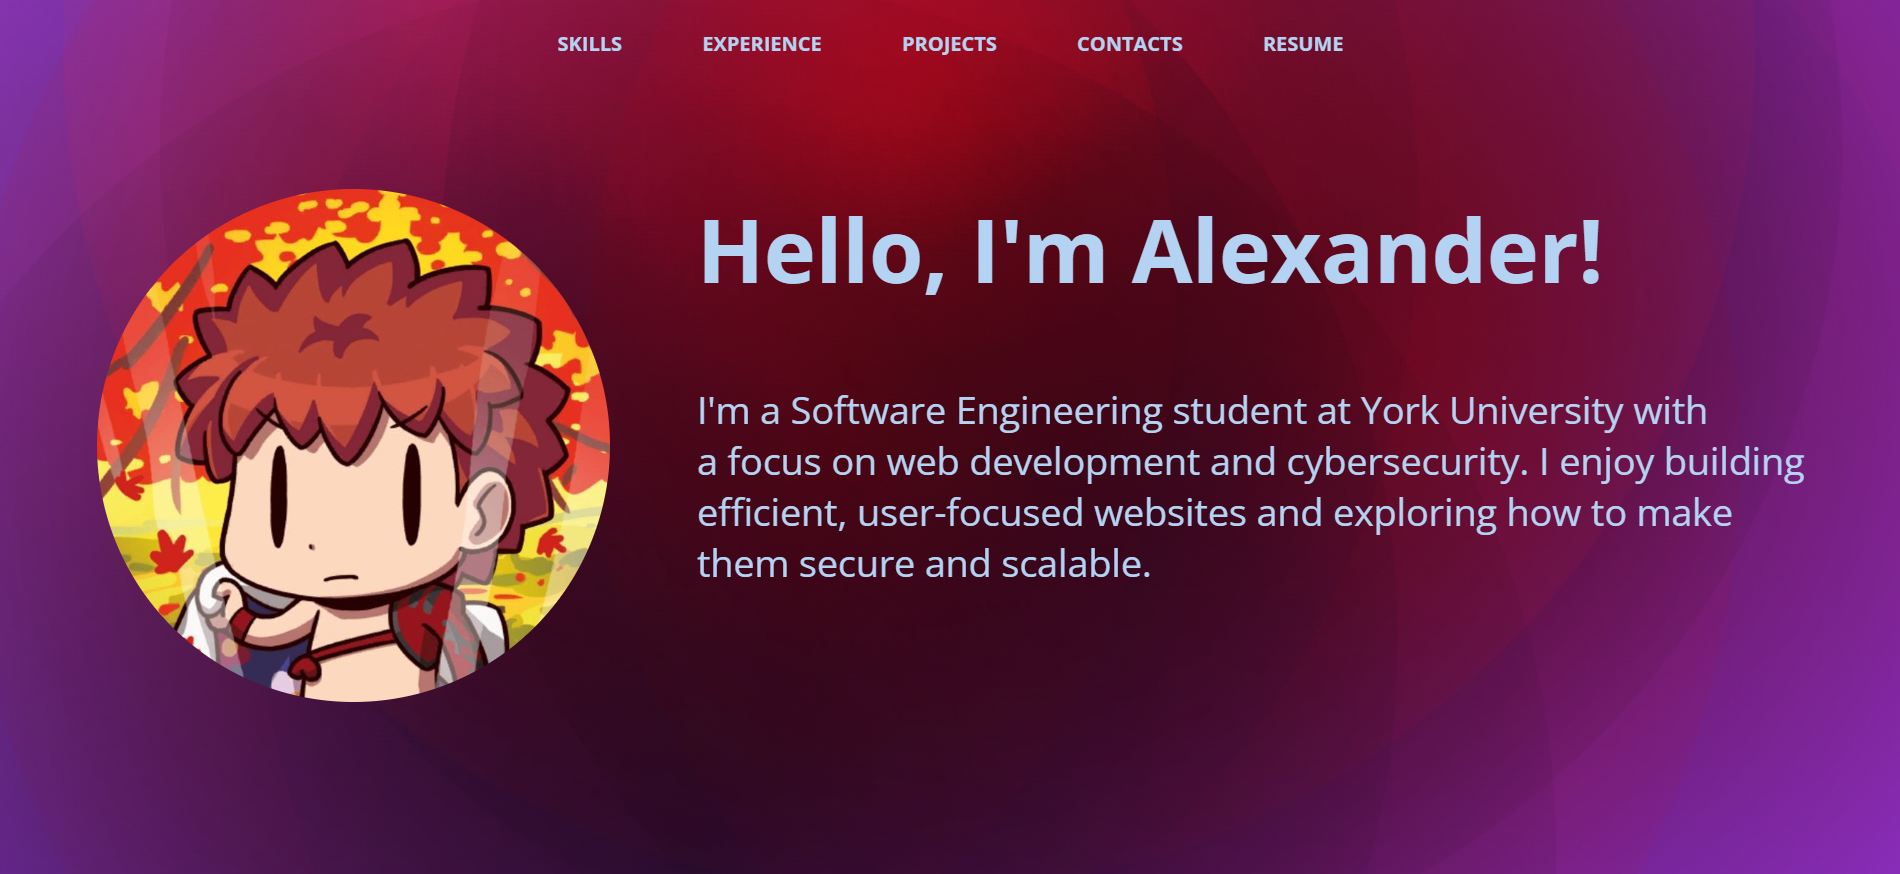Click the circular cartoon profile picture

coord(353,445)
